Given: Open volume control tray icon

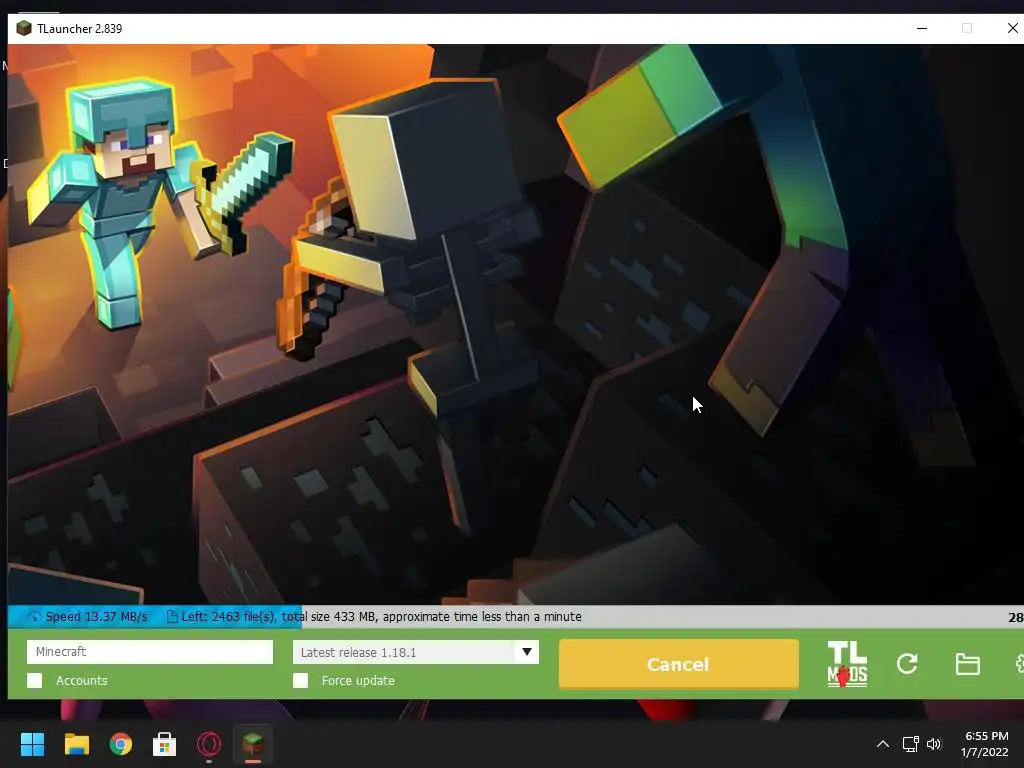Looking at the screenshot, I should tap(934, 744).
